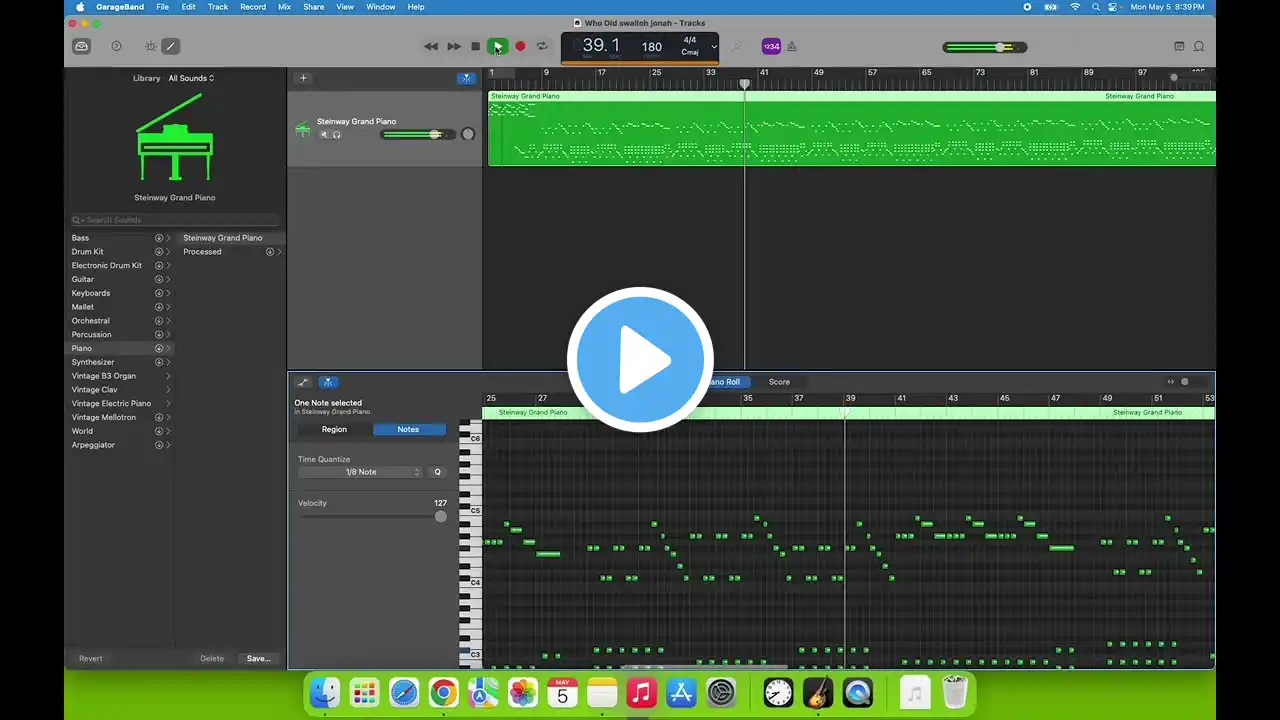1280x720 pixels.
Task: Adjust the master volume slider
Action: [984, 47]
